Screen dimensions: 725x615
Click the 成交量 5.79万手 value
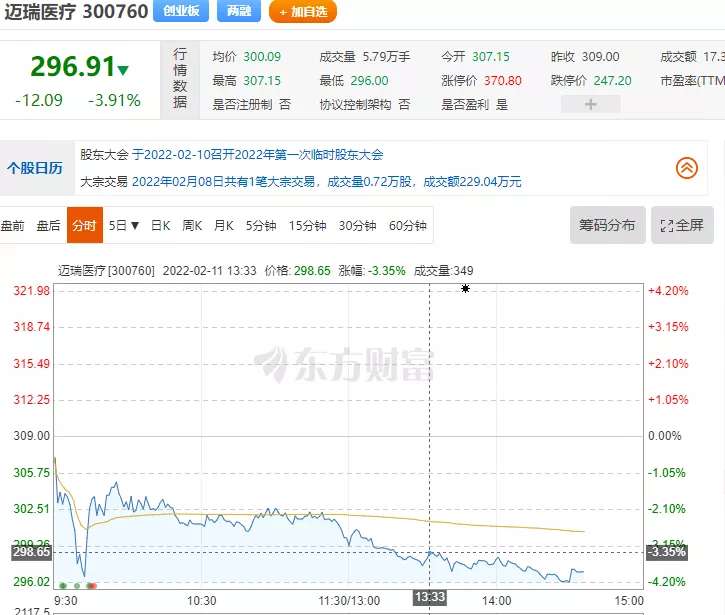(386, 57)
